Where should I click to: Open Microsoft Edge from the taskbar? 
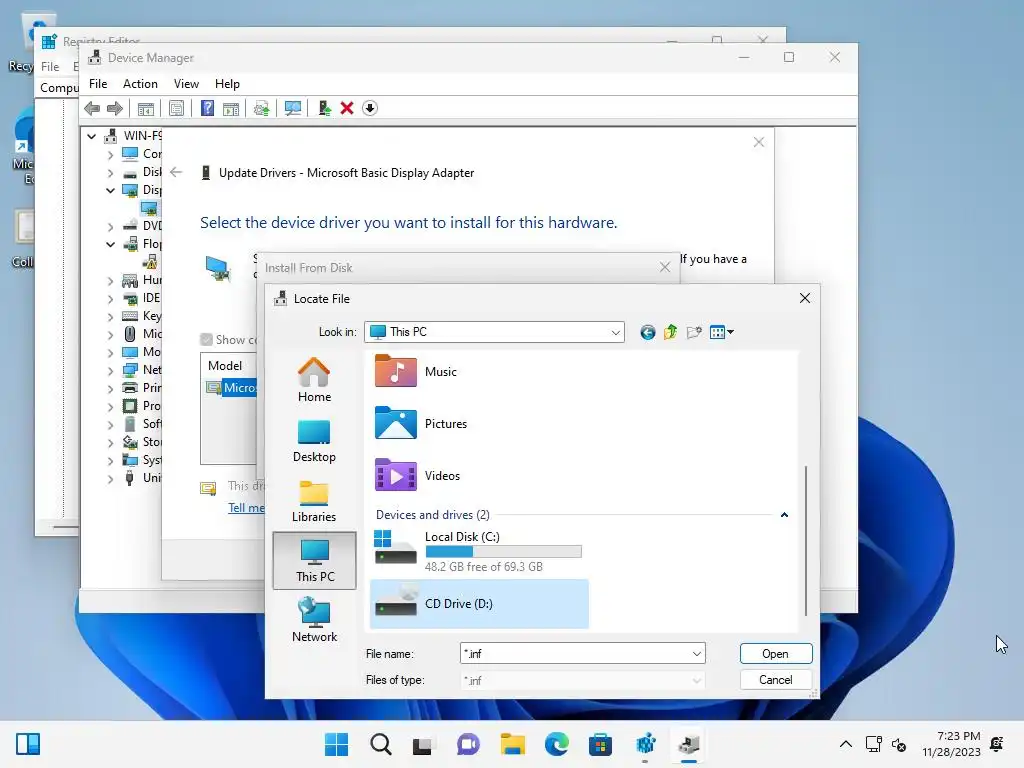pos(556,744)
